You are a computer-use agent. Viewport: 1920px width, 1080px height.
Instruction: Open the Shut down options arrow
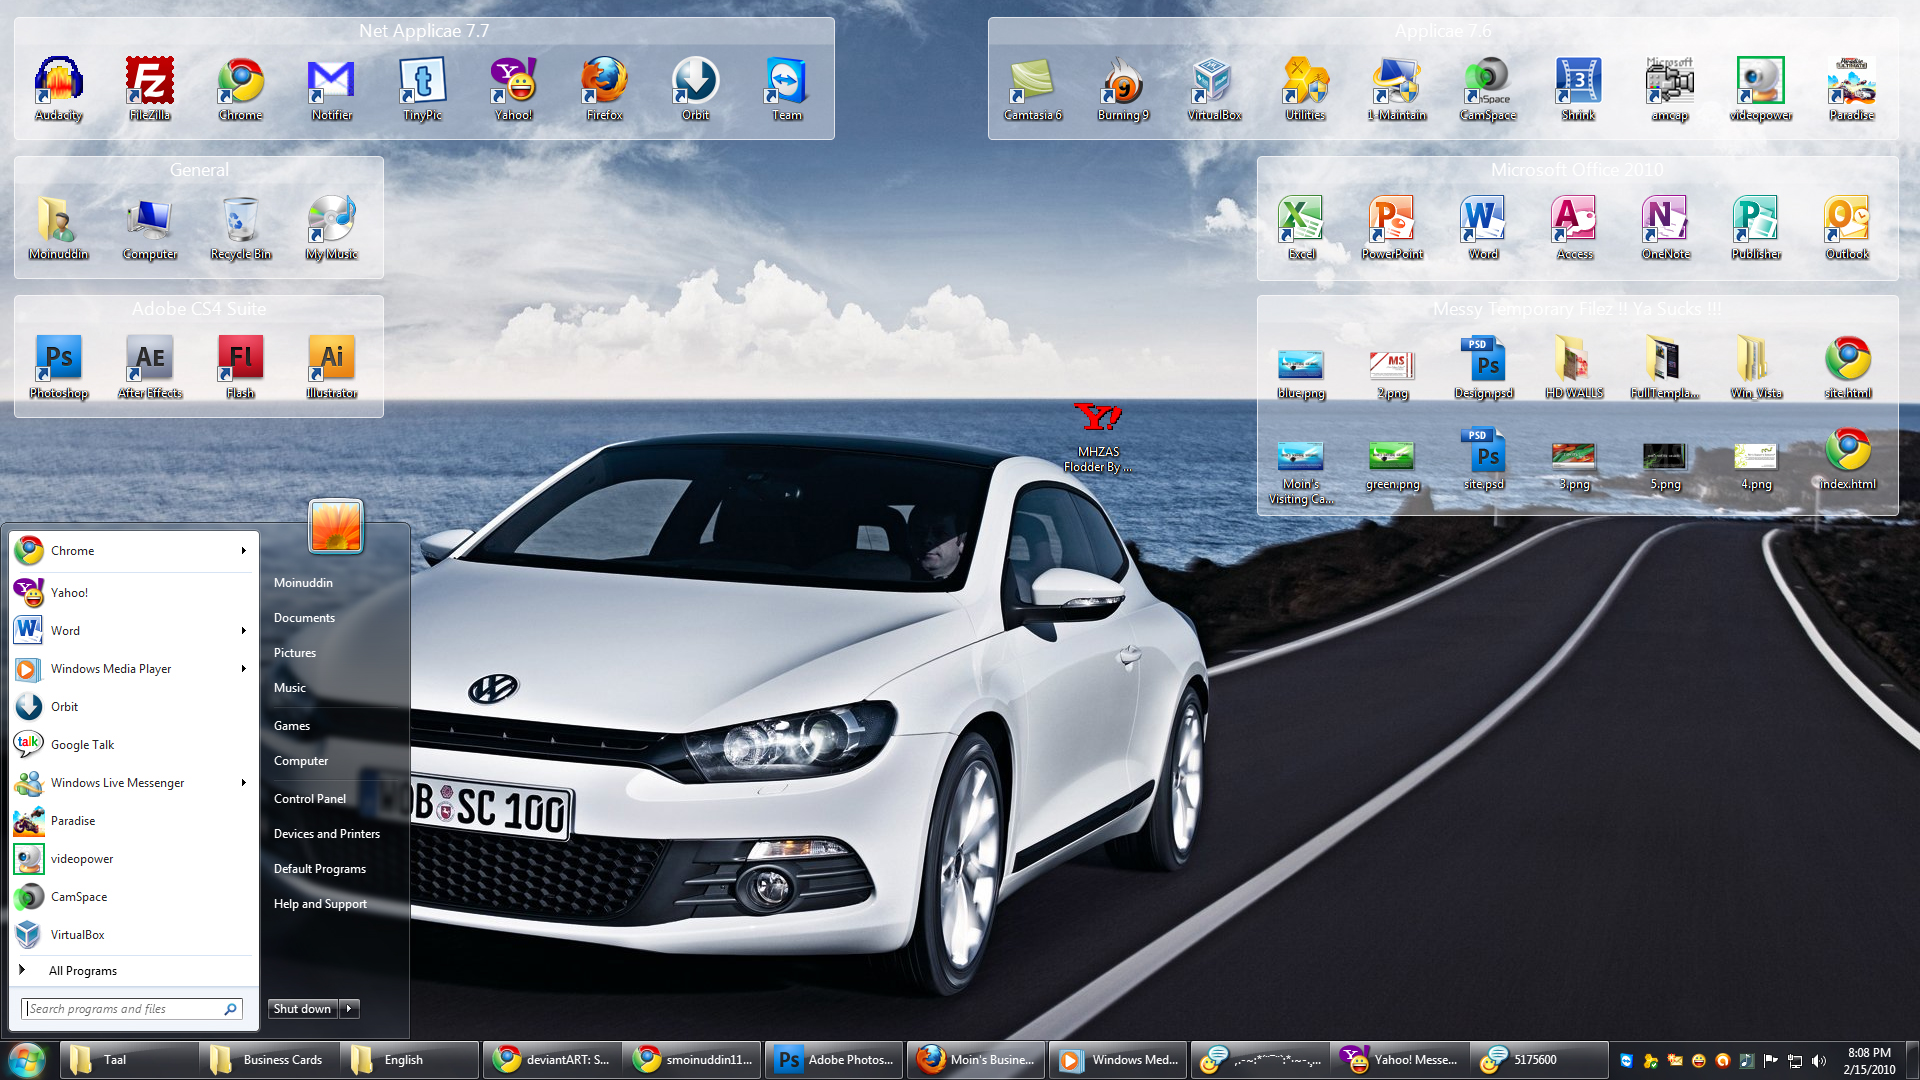pos(349,1009)
